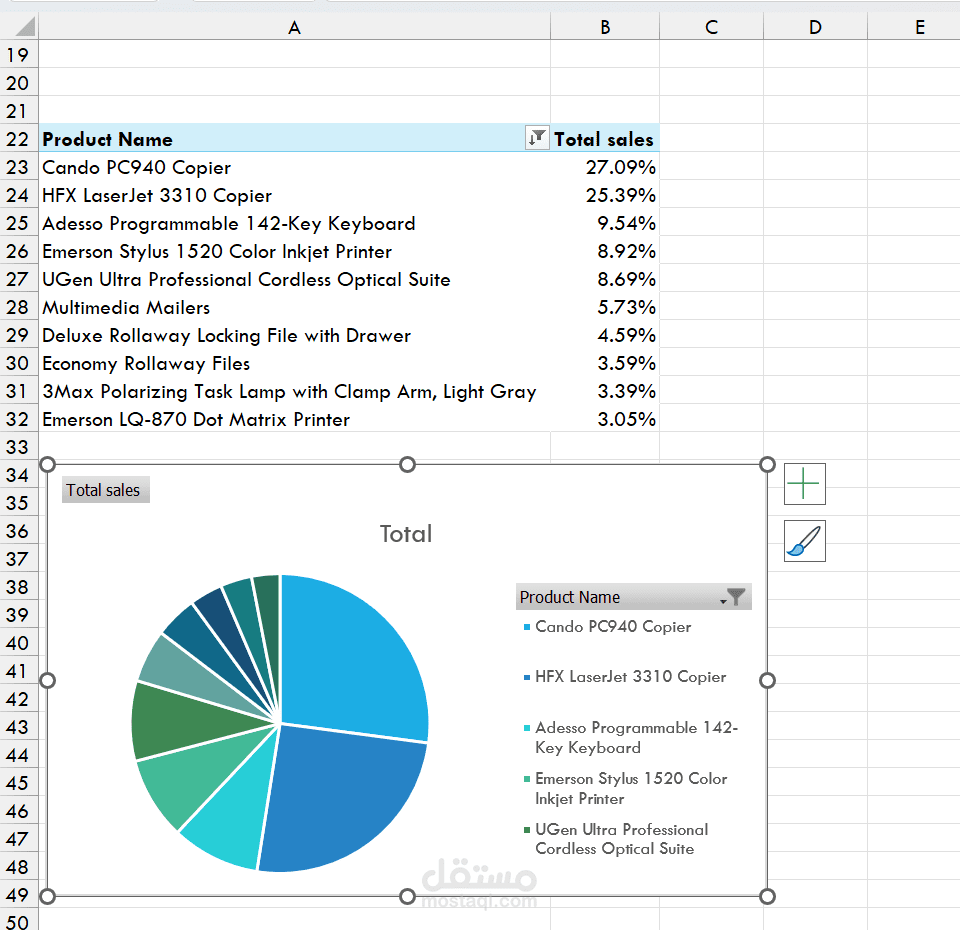Screen dimensions: 960x930
Task: Click legend entry HFX LaserJet 3310 Copier
Action: [631, 677]
